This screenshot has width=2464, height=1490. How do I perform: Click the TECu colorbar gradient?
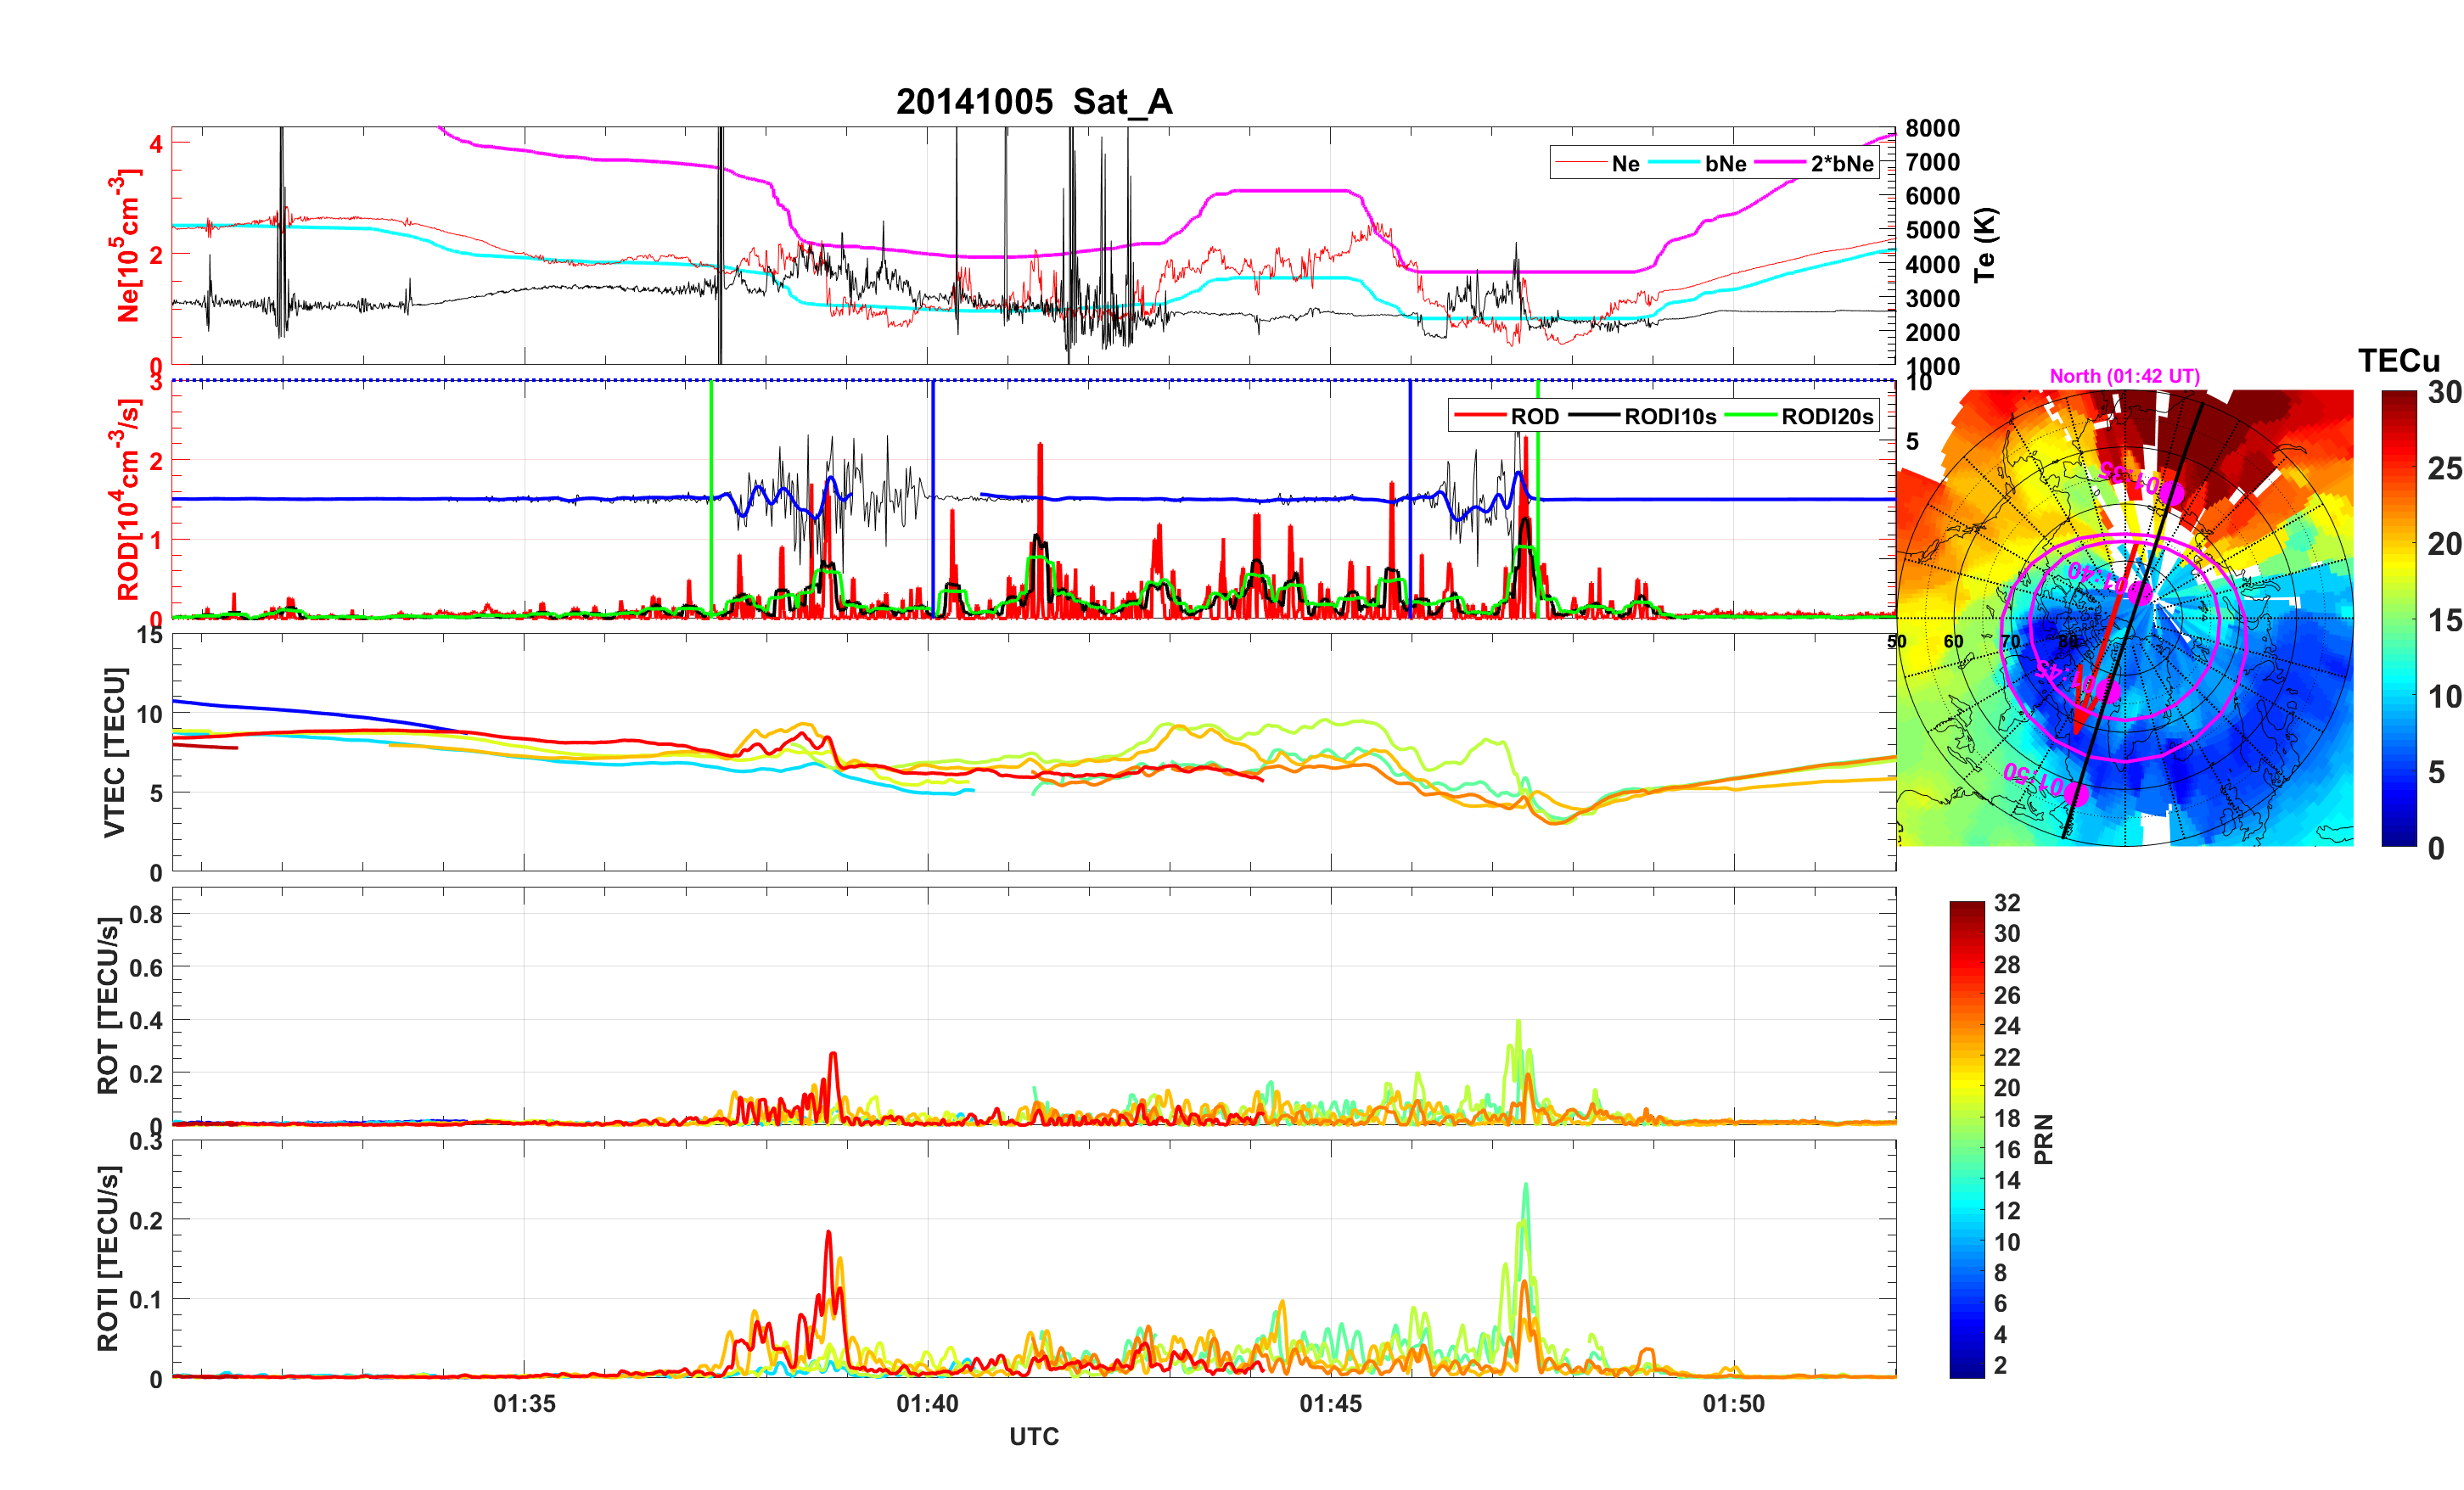click(2399, 618)
